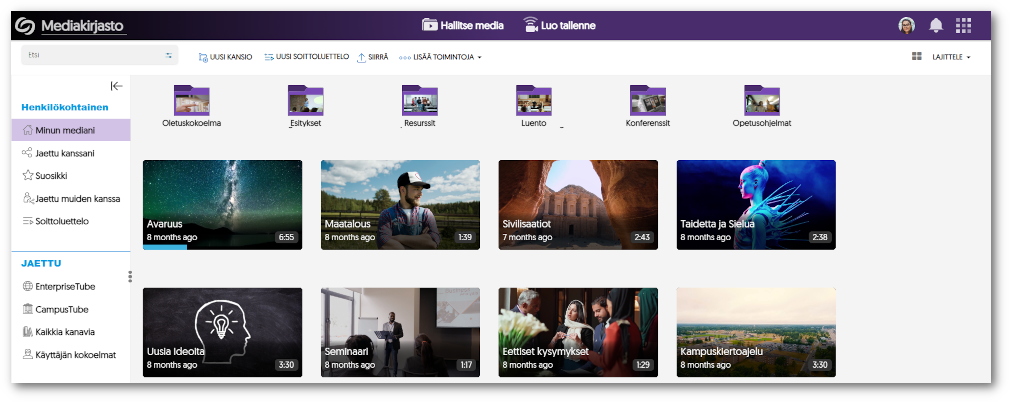The height and width of the screenshot is (402, 1010).
Task: Play the Sivilisaatiot video
Action: [578, 205]
